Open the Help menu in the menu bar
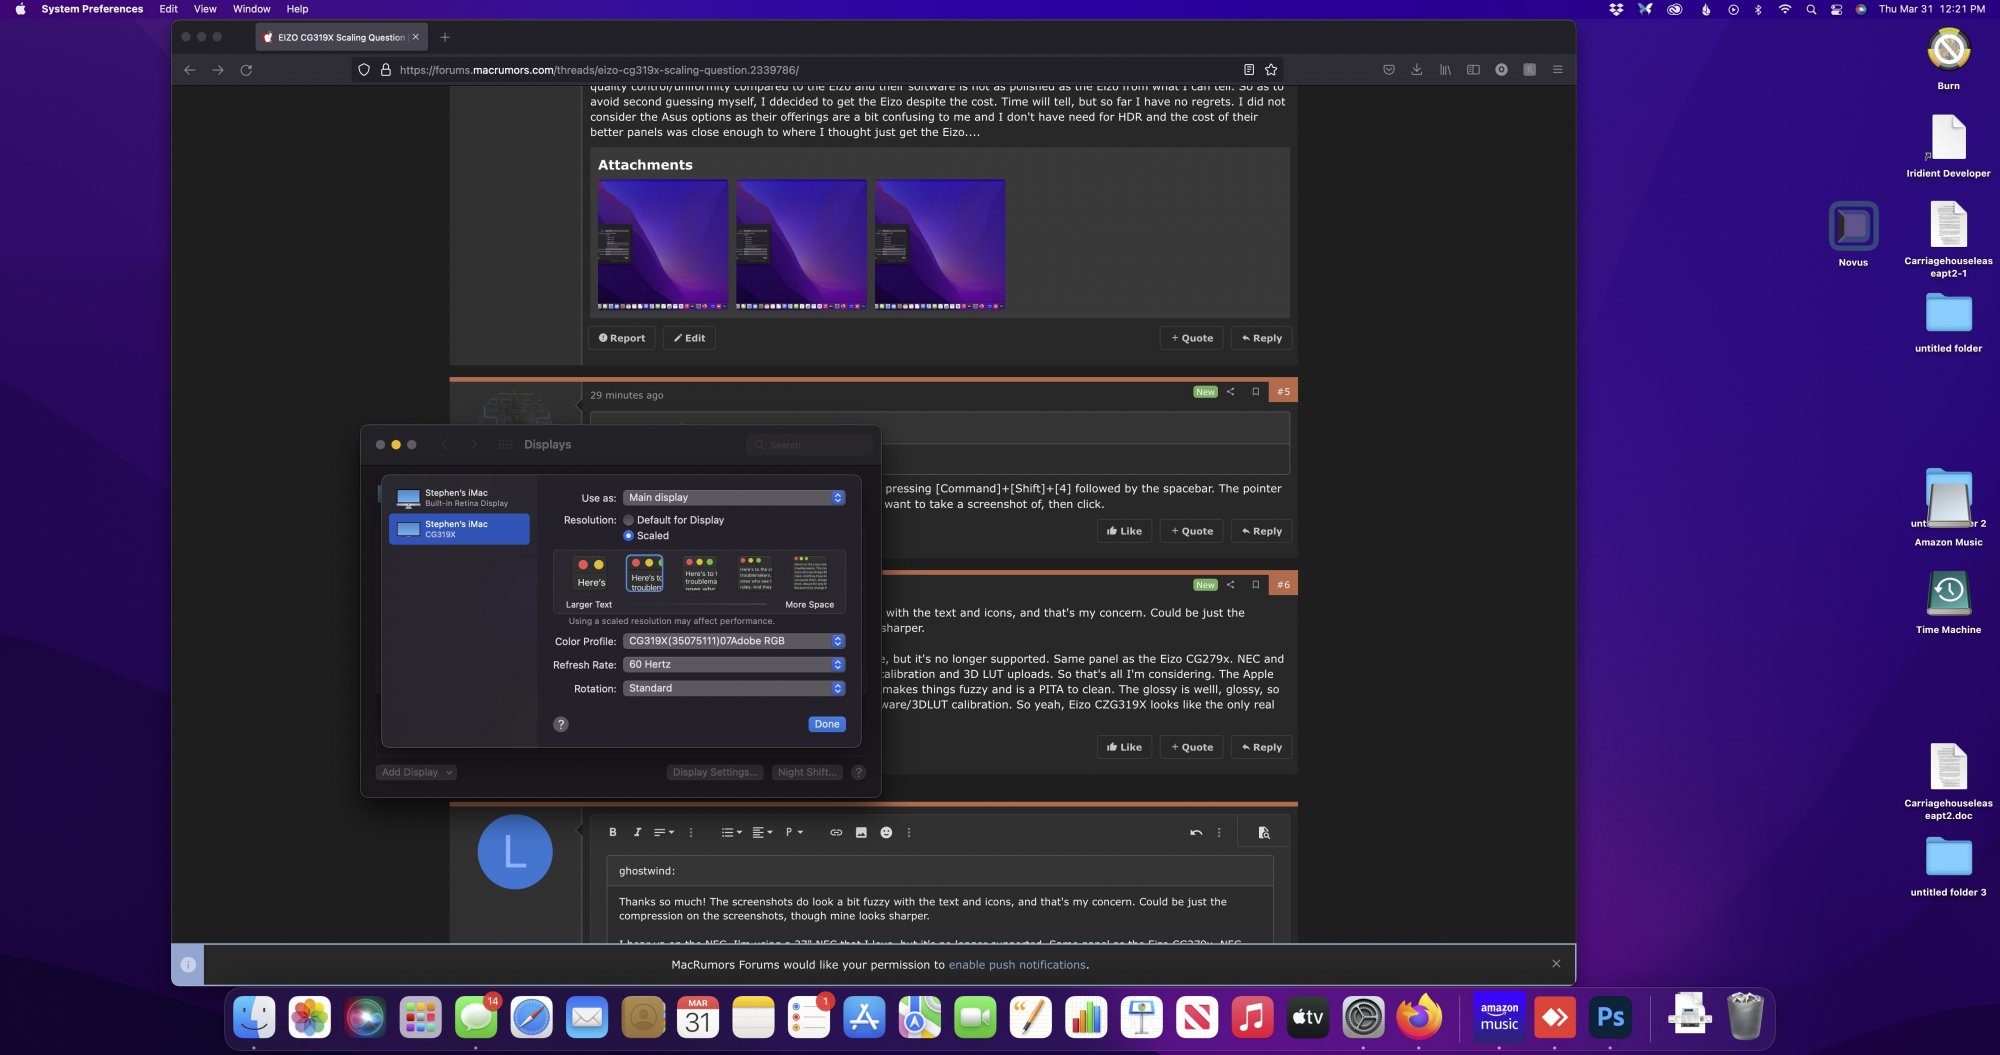Viewport: 2000px width, 1055px height. click(297, 9)
